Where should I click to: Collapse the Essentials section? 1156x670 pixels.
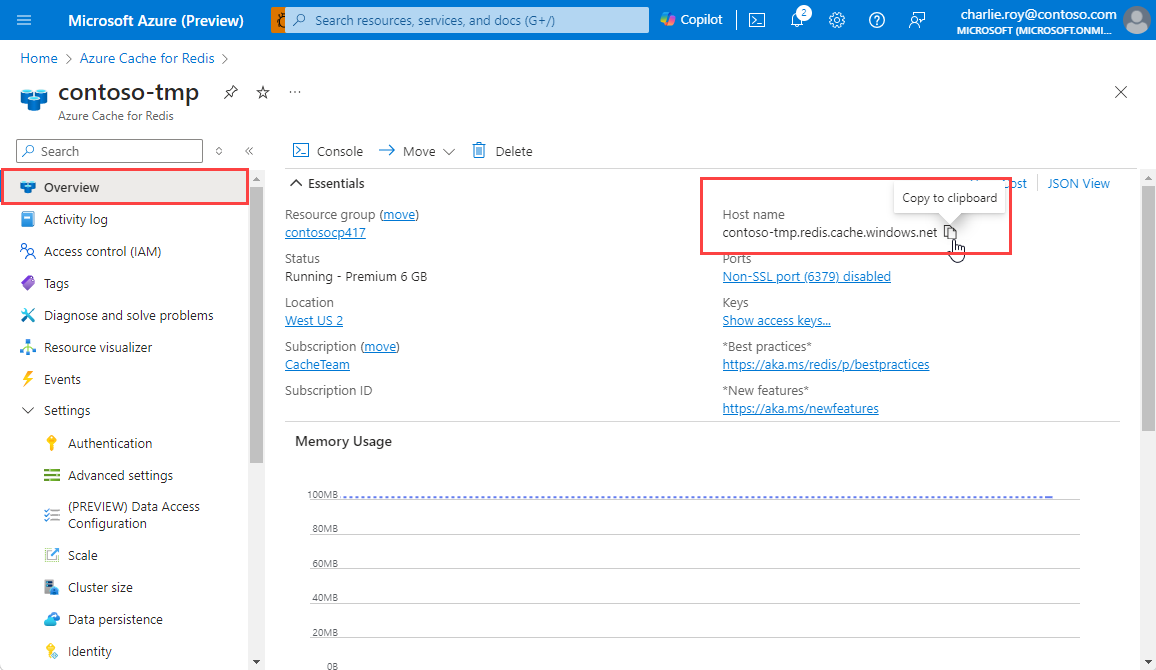pyautogui.click(x=297, y=183)
